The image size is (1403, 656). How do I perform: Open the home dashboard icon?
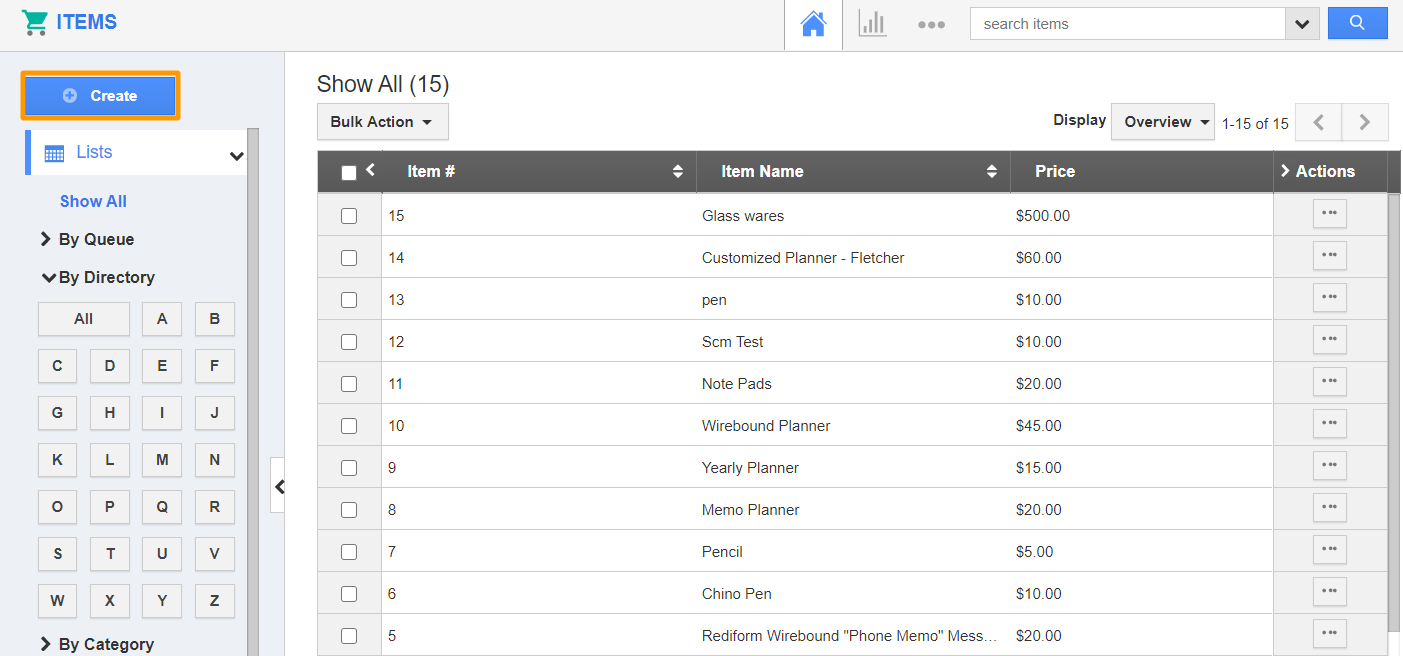813,25
